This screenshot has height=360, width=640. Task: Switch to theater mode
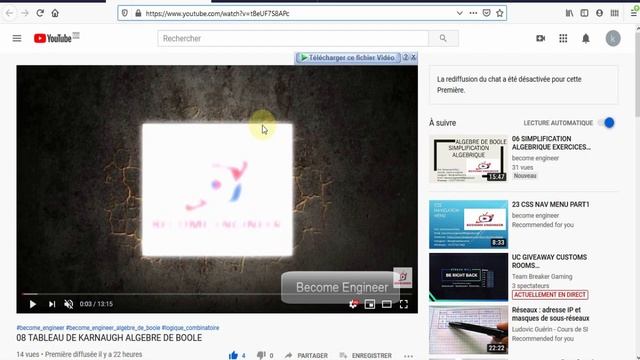click(387, 304)
